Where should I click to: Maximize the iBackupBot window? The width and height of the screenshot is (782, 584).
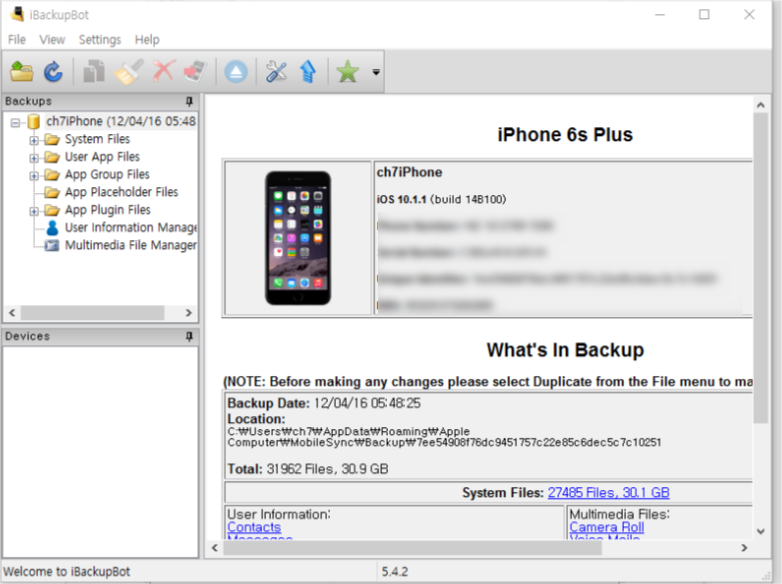pos(704,14)
